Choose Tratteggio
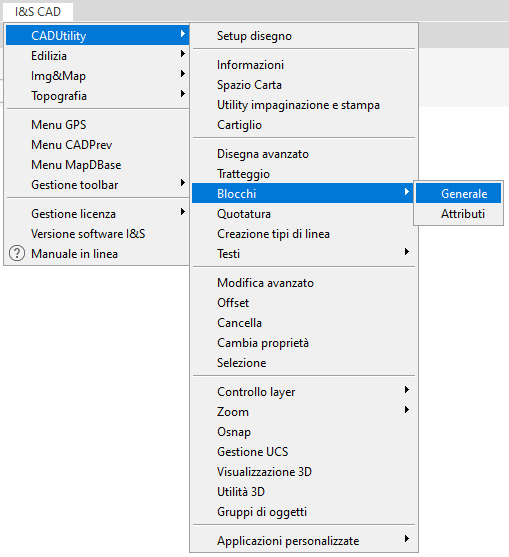This screenshot has height=557, width=509. click(303, 174)
